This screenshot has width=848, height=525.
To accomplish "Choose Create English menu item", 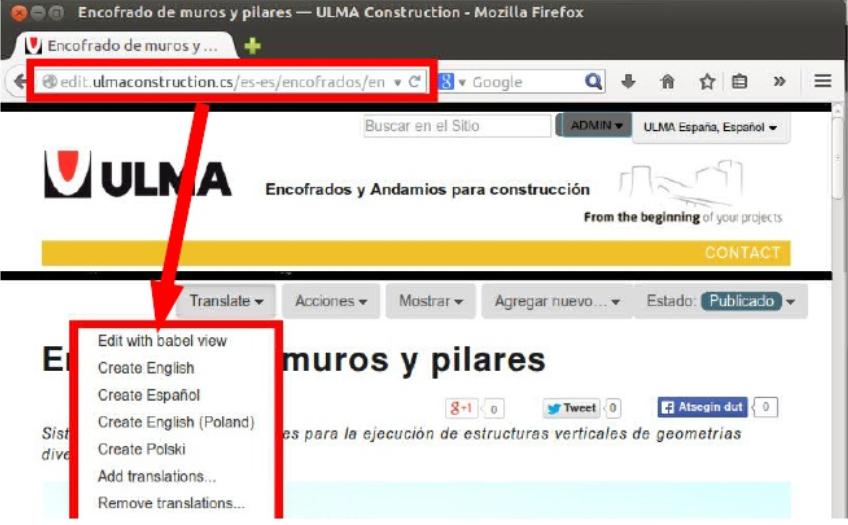I will [146, 368].
